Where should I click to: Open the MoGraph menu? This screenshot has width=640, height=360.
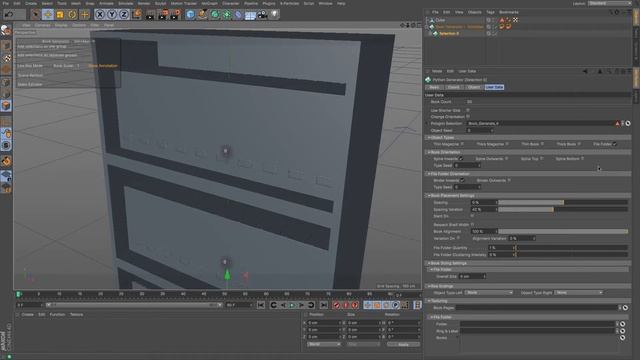[209, 3]
